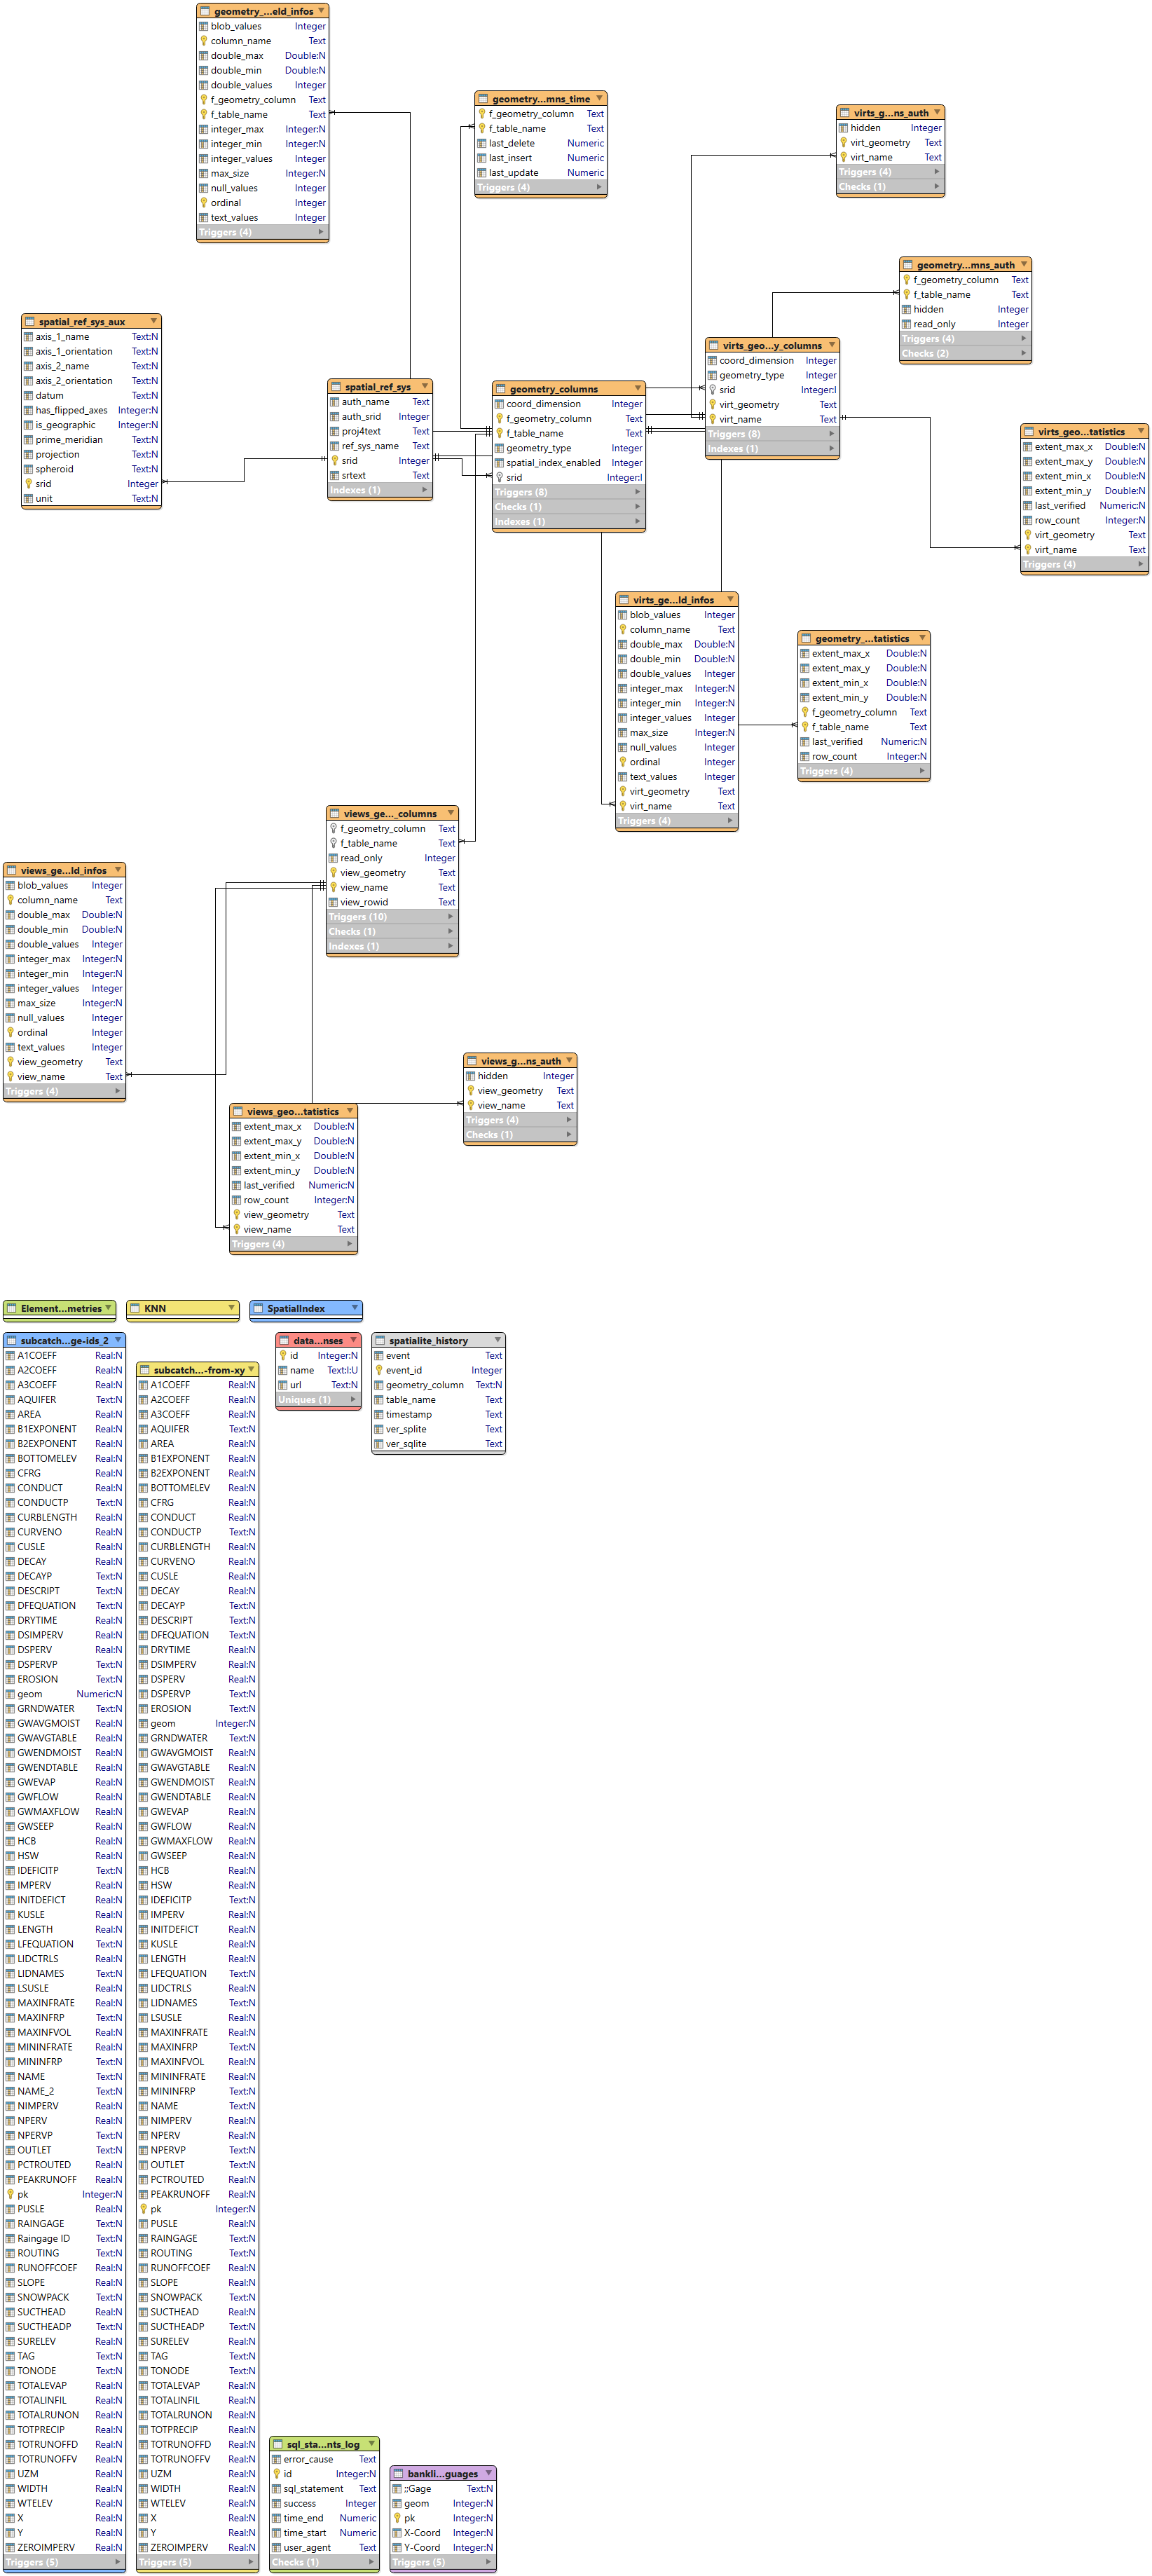
Task: Click the SpatialIndex header dropdown arrow
Action: pos(354,1308)
